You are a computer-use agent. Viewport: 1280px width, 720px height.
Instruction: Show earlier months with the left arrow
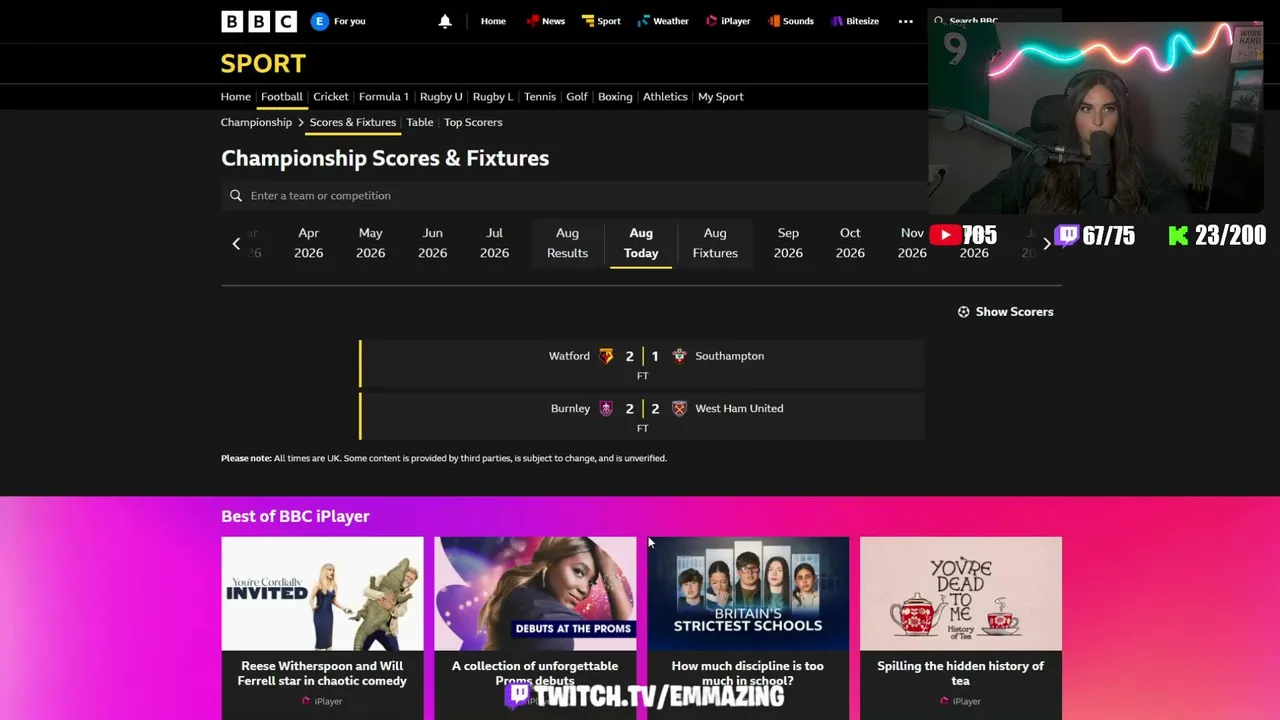coord(236,243)
